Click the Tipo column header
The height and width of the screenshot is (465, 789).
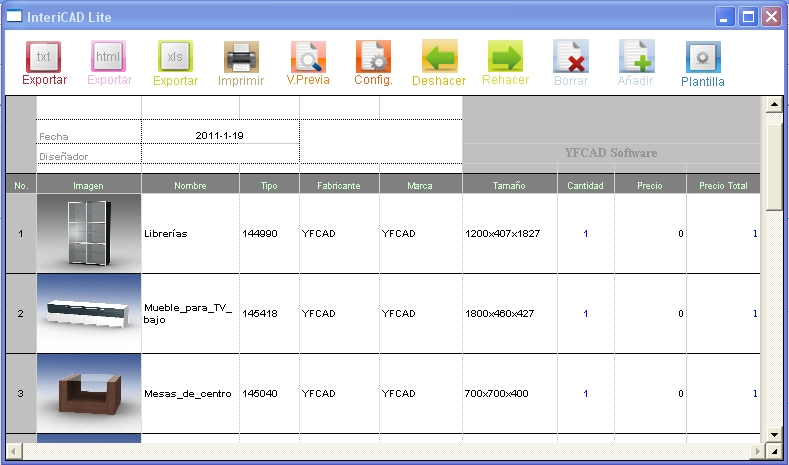pyautogui.click(x=269, y=185)
